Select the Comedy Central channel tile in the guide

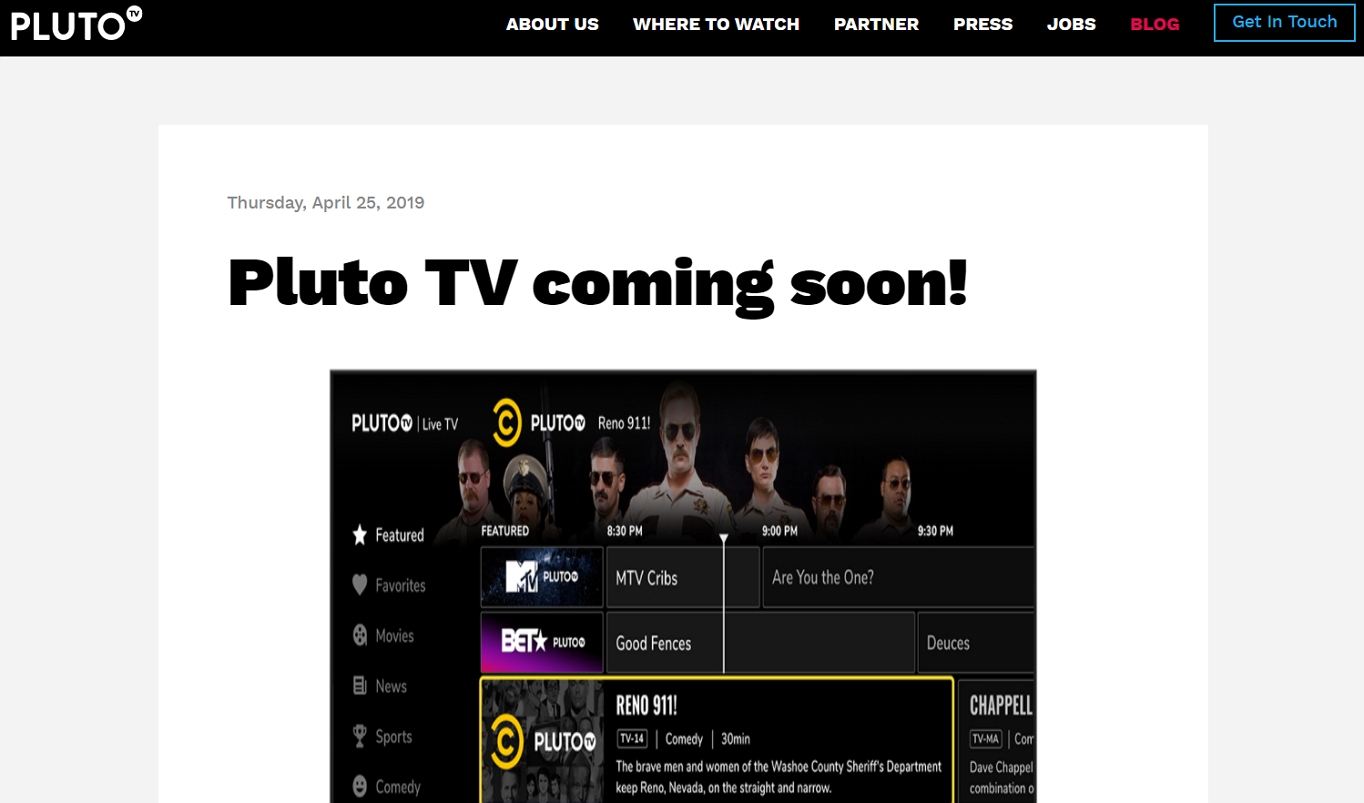click(x=542, y=740)
